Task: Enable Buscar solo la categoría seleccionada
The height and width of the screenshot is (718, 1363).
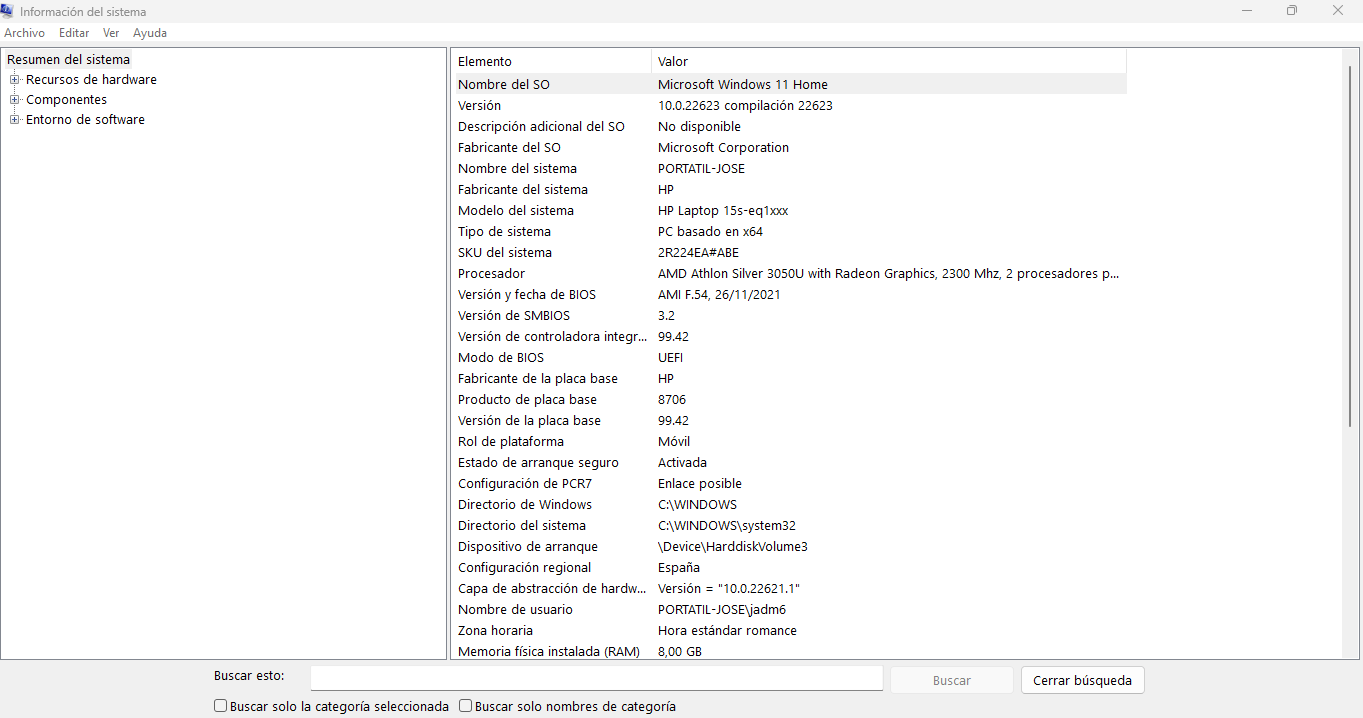Action: [x=221, y=706]
